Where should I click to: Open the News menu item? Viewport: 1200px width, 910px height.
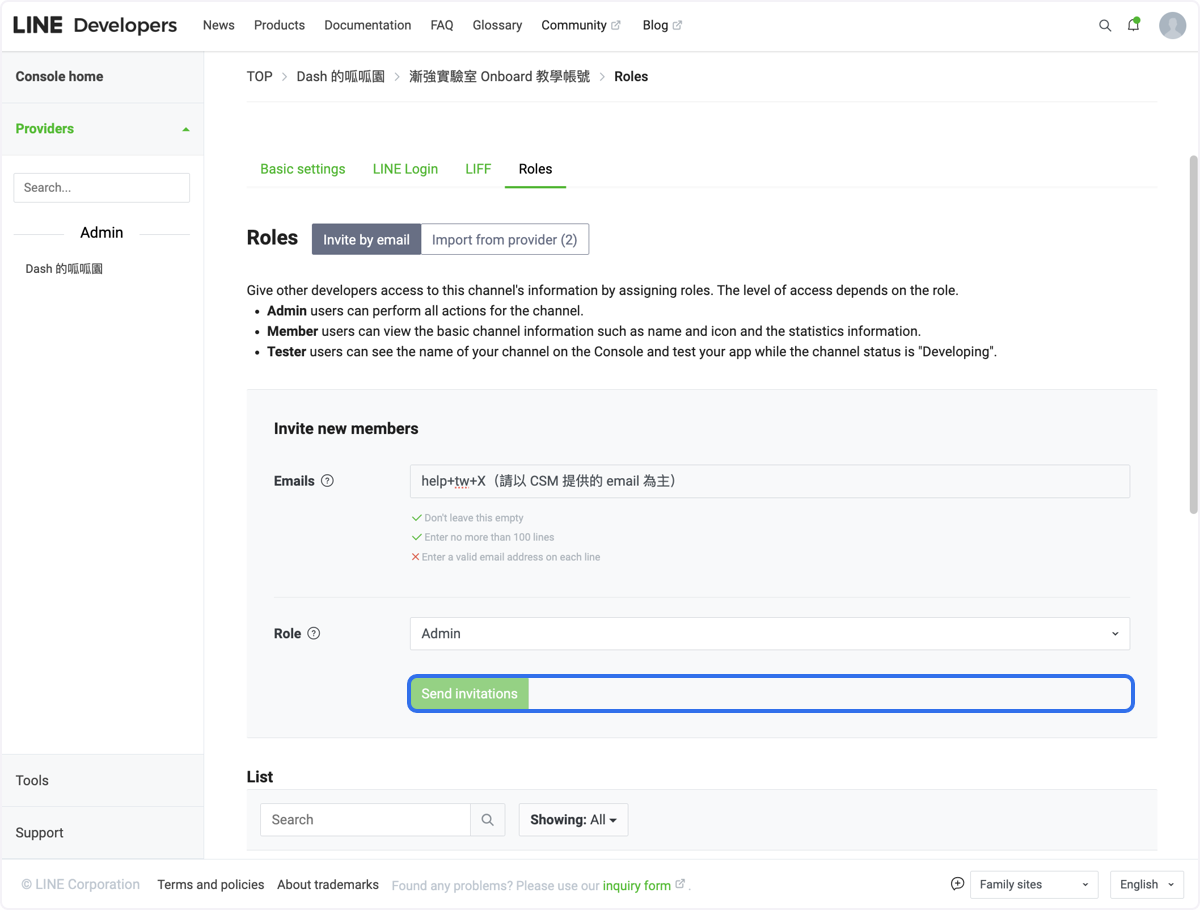(x=219, y=25)
